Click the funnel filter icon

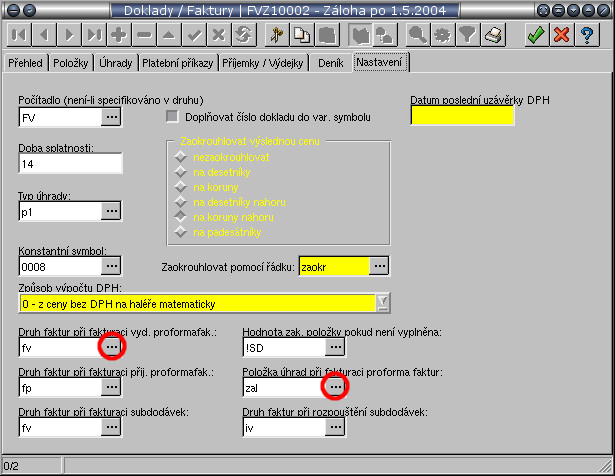(466, 34)
